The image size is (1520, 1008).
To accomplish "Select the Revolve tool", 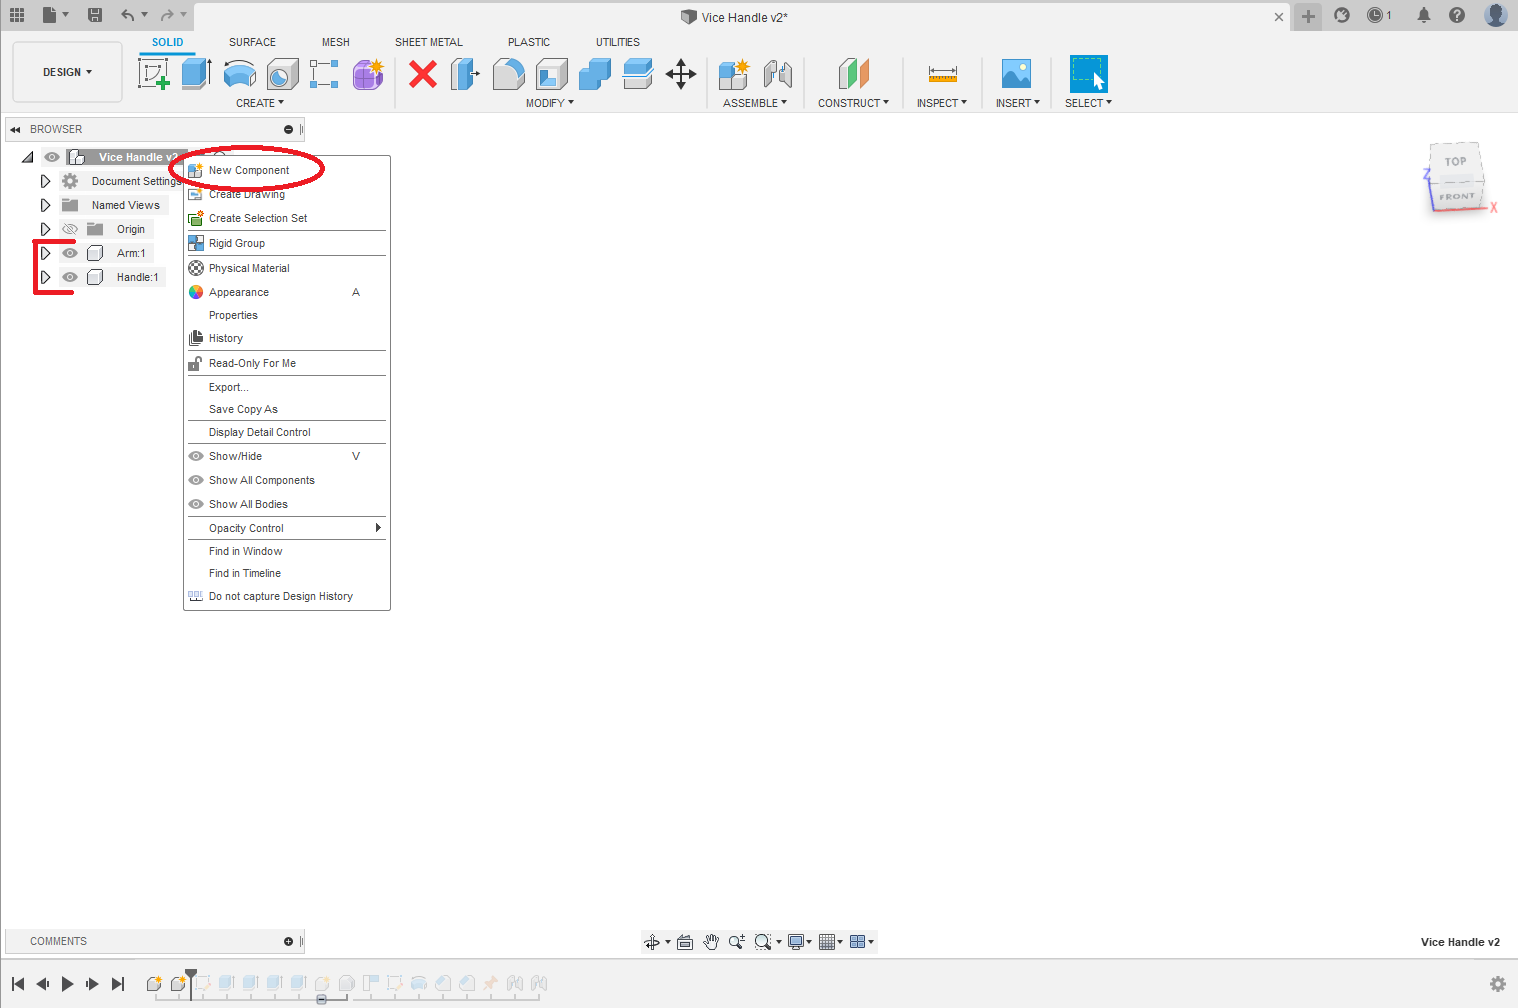I will pos(239,74).
